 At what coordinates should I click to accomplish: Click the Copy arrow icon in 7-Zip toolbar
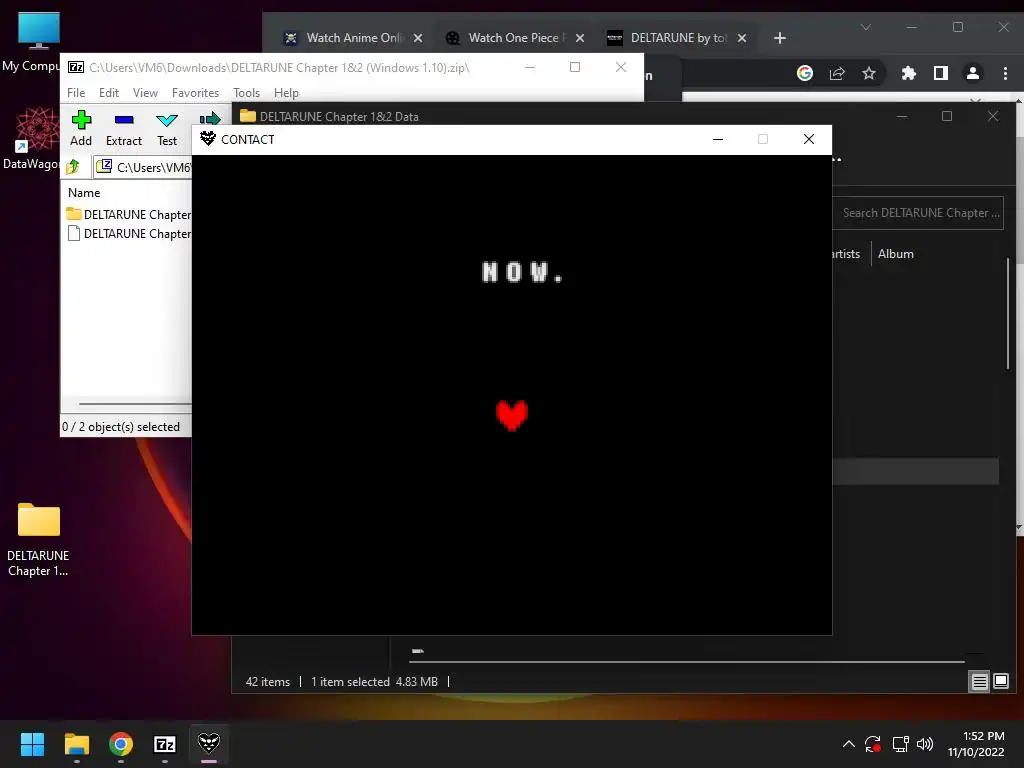pyautogui.click(x=209, y=118)
